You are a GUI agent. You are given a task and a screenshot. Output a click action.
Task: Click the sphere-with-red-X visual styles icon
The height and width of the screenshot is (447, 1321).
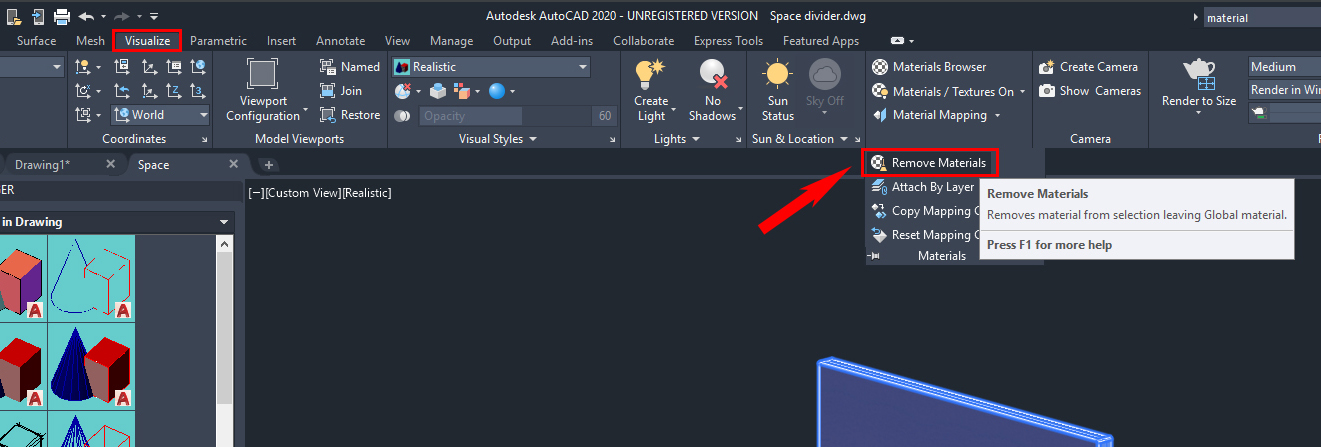coord(403,91)
